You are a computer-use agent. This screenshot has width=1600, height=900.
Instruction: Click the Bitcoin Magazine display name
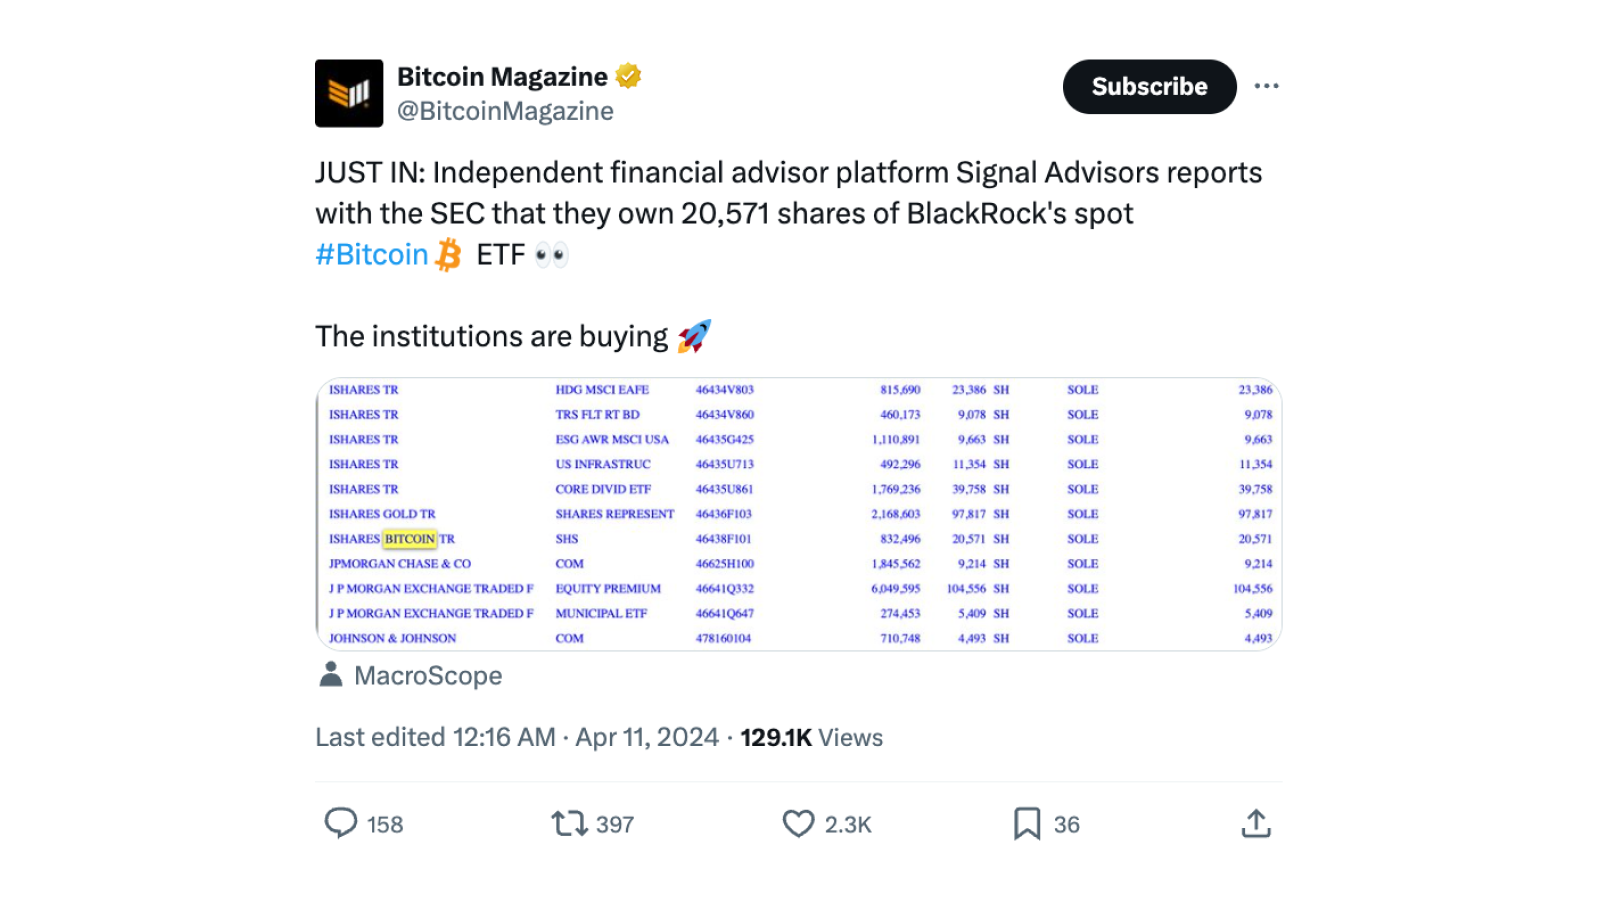[x=502, y=77]
